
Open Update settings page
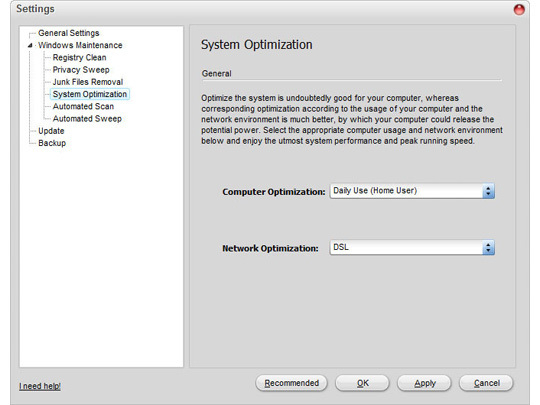51,131
